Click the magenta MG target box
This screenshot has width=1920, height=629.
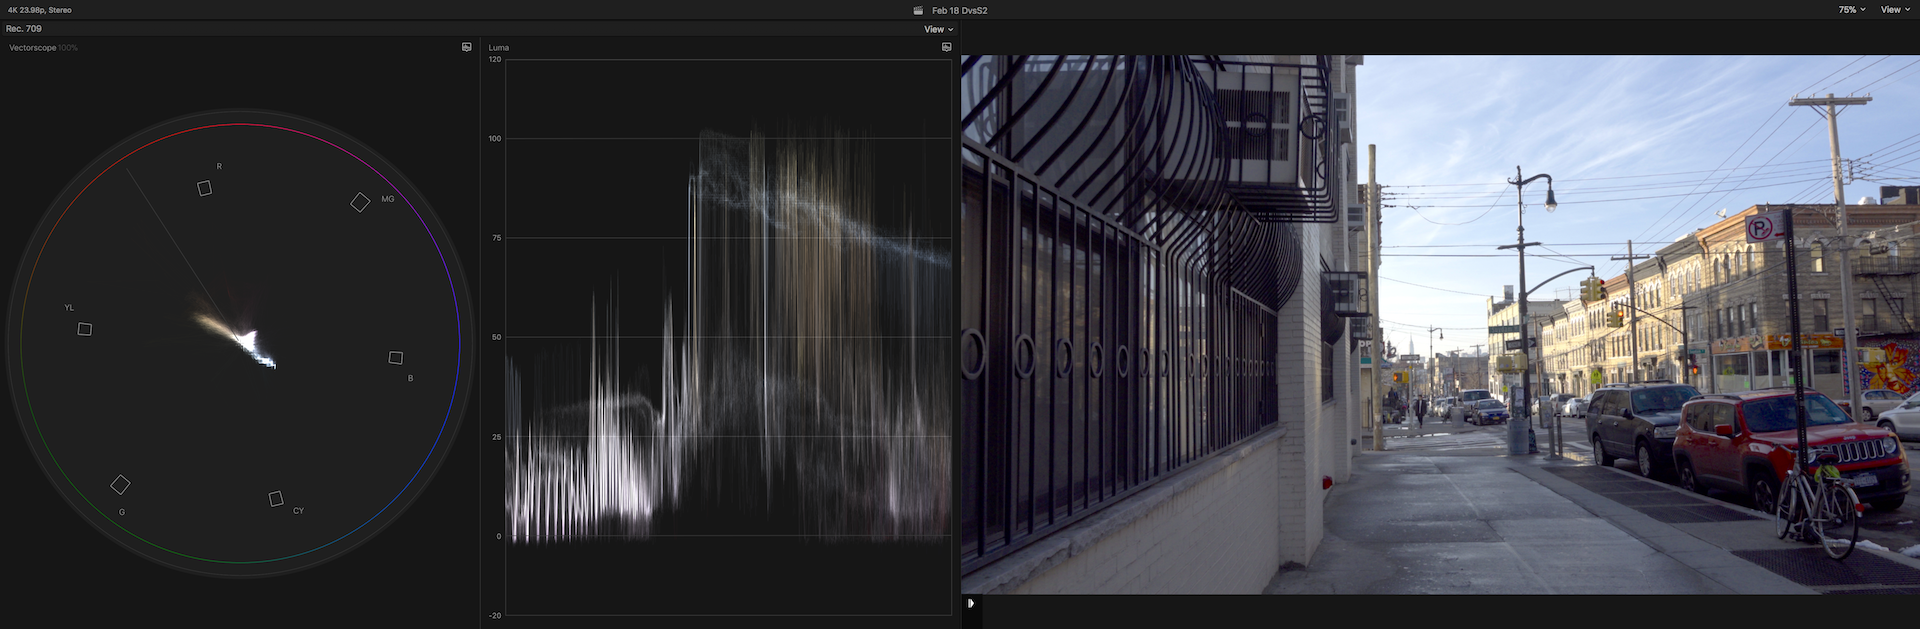tap(360, 203)
